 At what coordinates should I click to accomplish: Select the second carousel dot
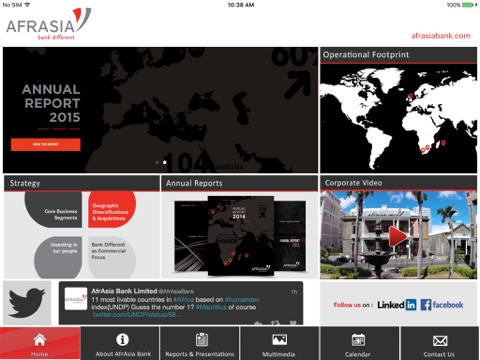click(165, 162)
